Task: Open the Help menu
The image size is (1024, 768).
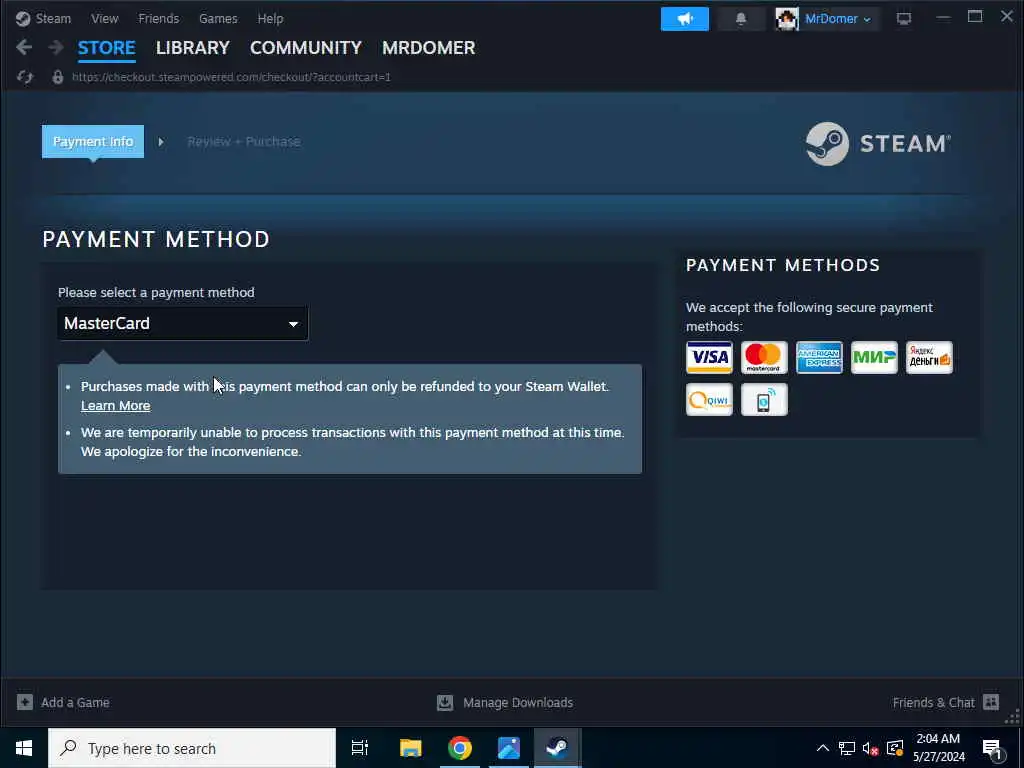Action: click(270, 18)
